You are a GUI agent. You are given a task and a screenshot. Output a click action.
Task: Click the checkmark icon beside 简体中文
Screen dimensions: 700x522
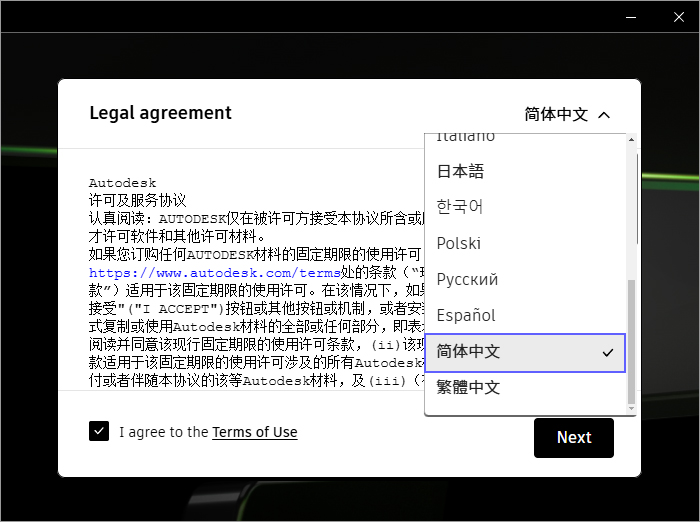click(608, 353)
